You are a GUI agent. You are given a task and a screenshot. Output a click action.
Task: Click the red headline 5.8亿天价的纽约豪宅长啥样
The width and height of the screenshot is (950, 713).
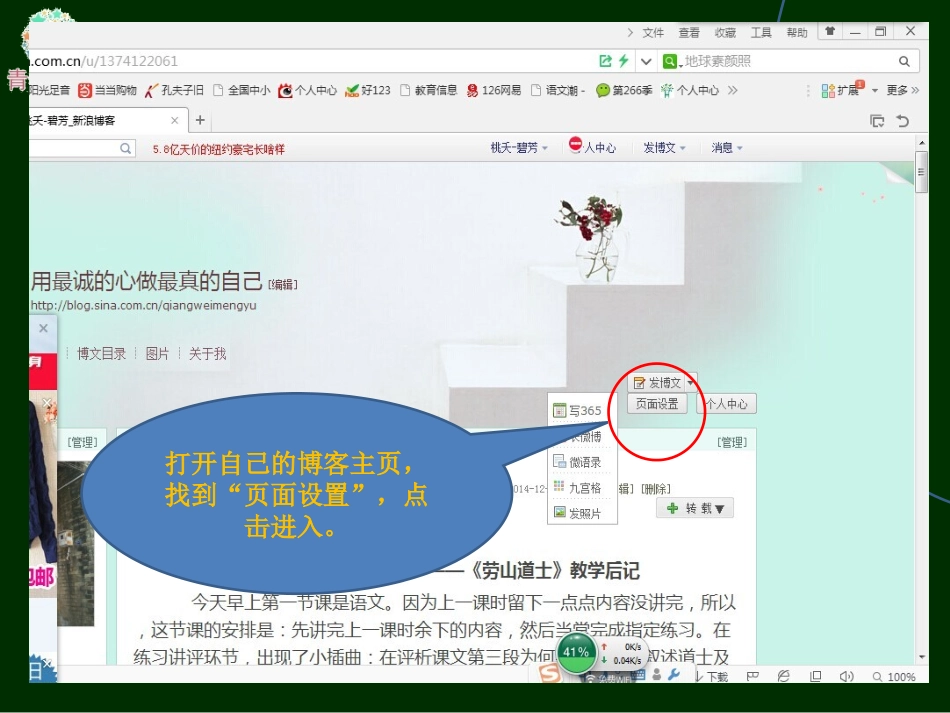pyautogui.click(x=218, y=149)
